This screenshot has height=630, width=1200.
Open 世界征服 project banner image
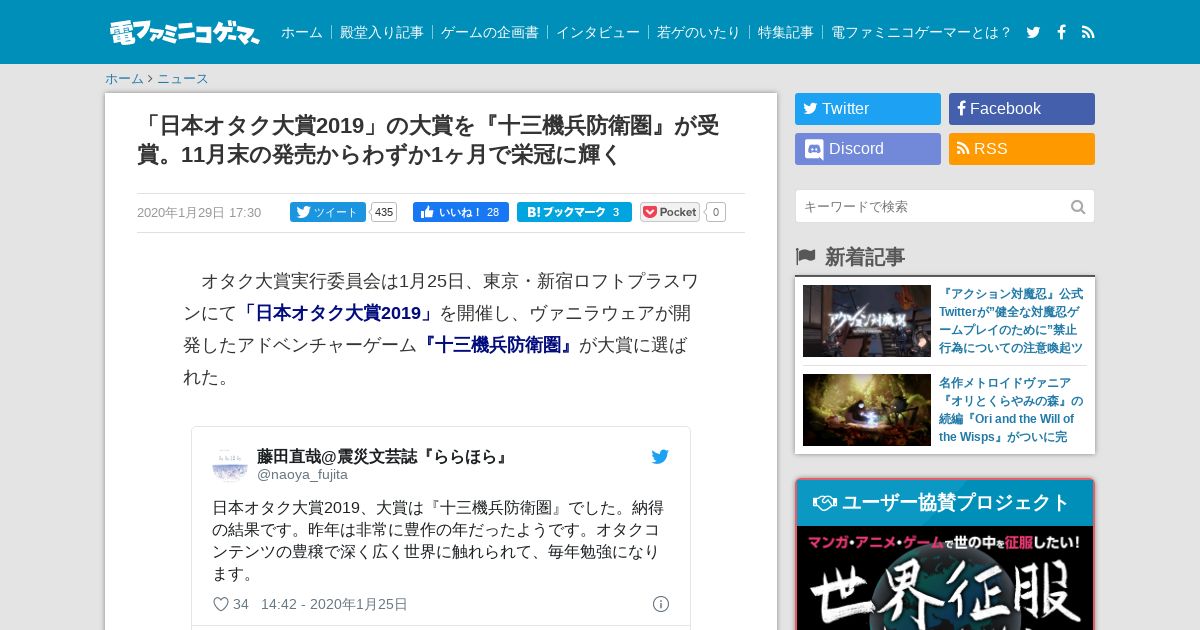(945, 578)
